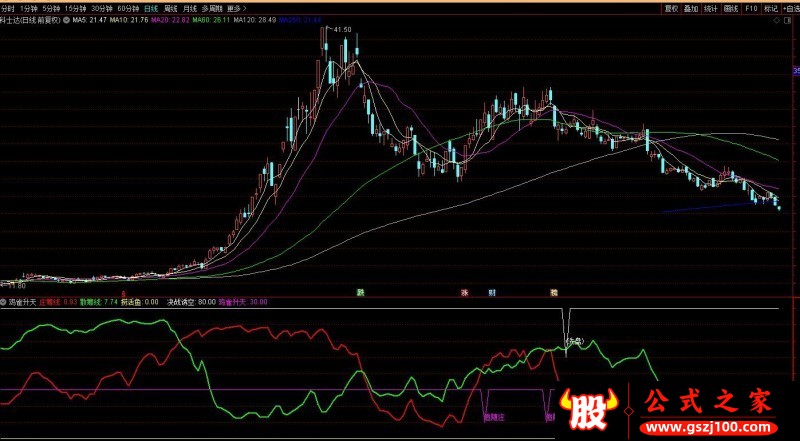800x441 pixels.
Task: Click the 梢舌鱼: 0.00 label
Action: coord(140,302)
